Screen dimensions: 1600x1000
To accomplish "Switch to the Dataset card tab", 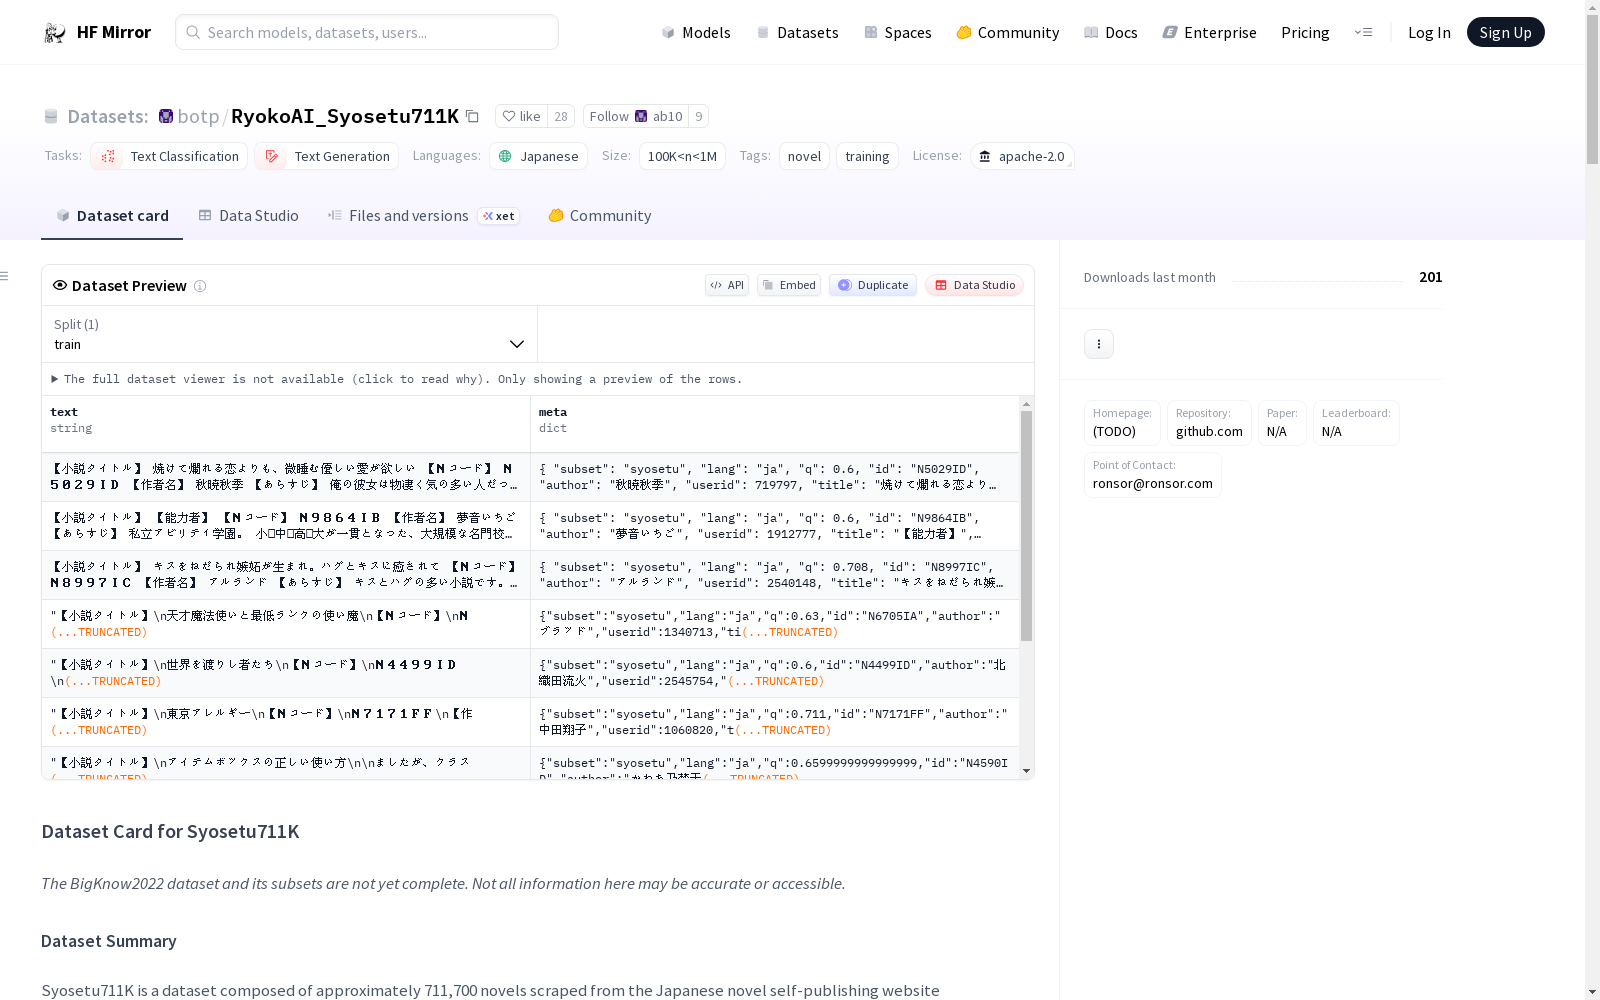I will pos(112,216).
